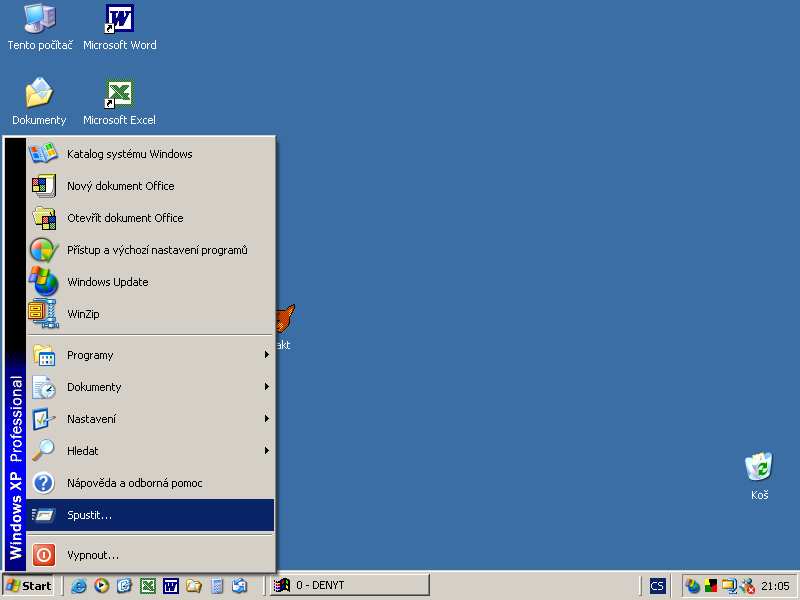Click Vypnout... to shut down
The height and width of the screenshot is (600, 800).
click(x=150, y=555)
